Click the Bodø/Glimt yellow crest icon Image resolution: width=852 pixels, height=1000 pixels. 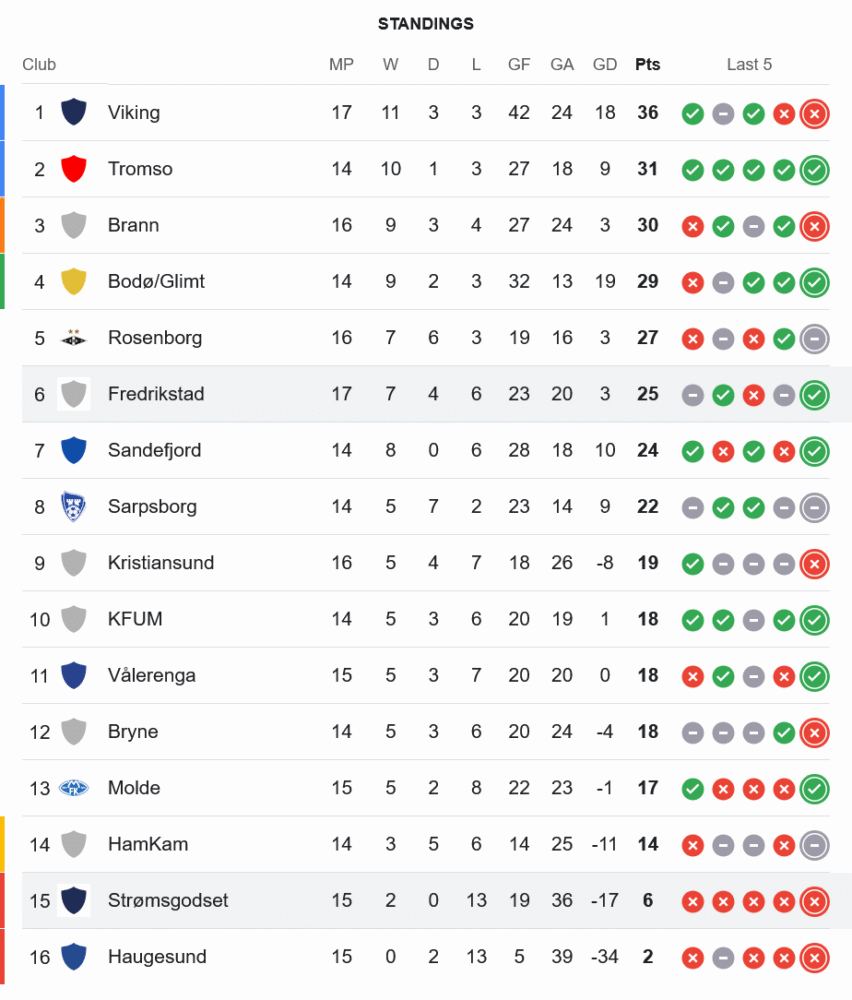pyautogui.click(x=73, y=281)
